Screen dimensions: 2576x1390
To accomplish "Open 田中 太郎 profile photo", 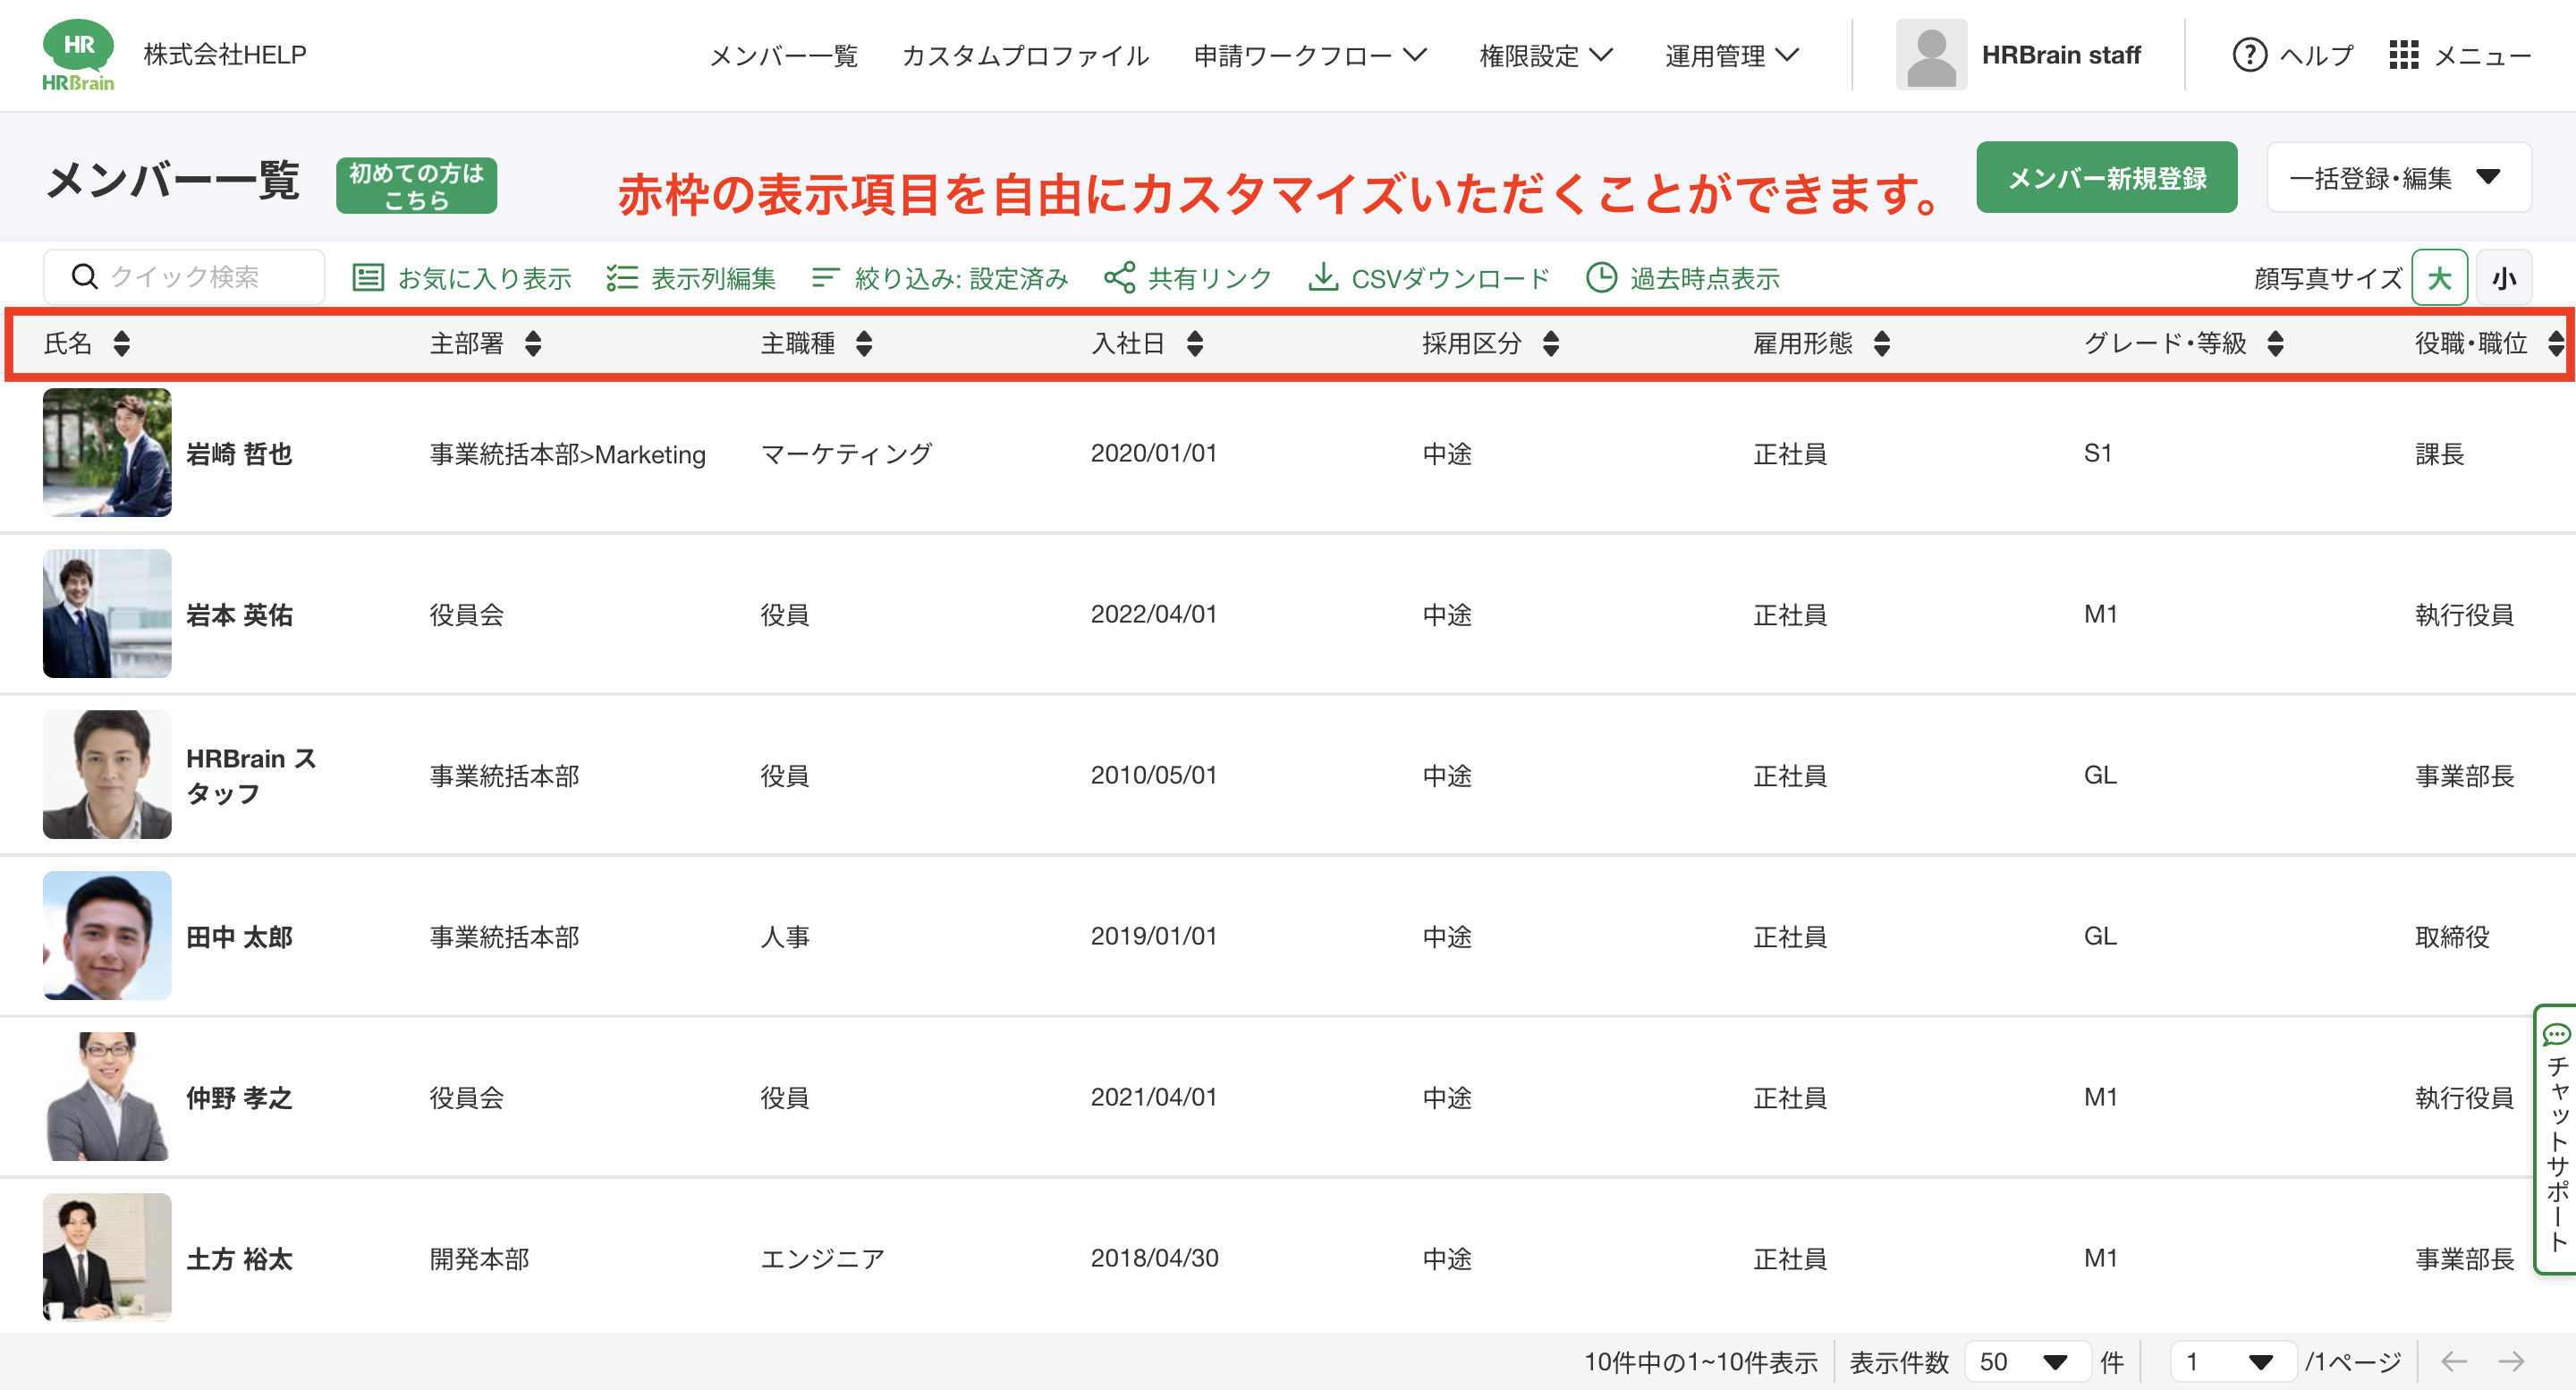I will point(107,936).
